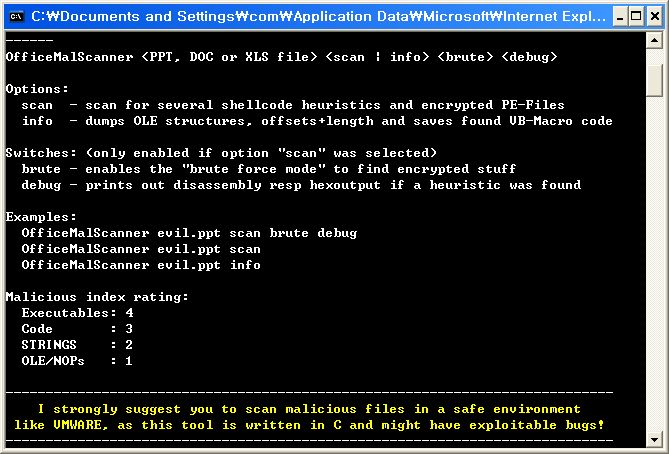Viewport: 669px width, 454px height.
Task: Click the scrollbar up arrow
Action: tap(654, 41)
